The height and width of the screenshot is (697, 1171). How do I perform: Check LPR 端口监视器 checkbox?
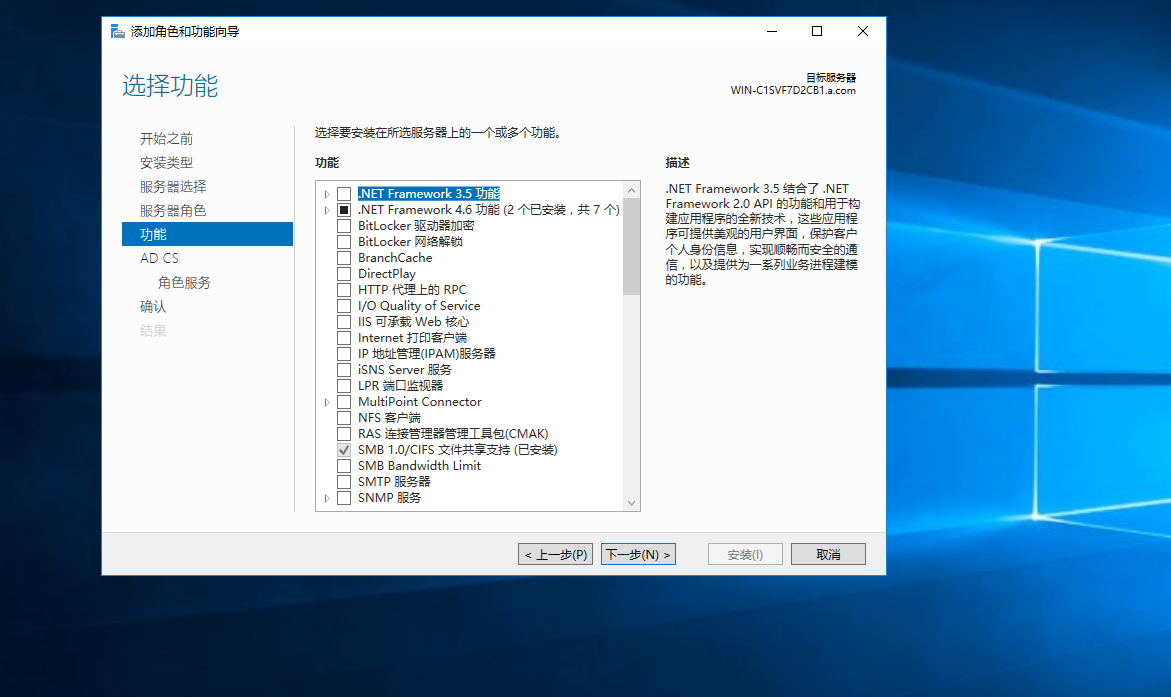[344, 386]
